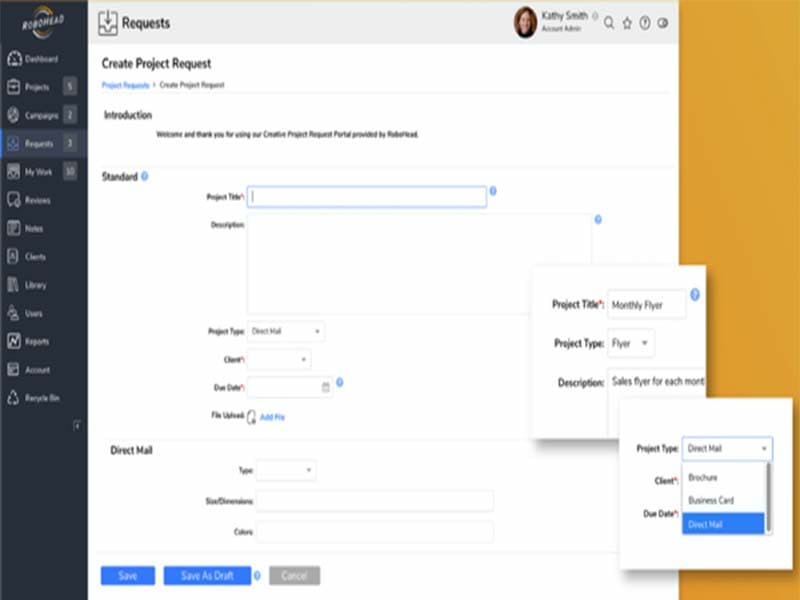Image resolution: width=800 pixels, height=600 pixels.
Task: Open the calendar picker in Due Date field
Action: (x=326, y=388)
